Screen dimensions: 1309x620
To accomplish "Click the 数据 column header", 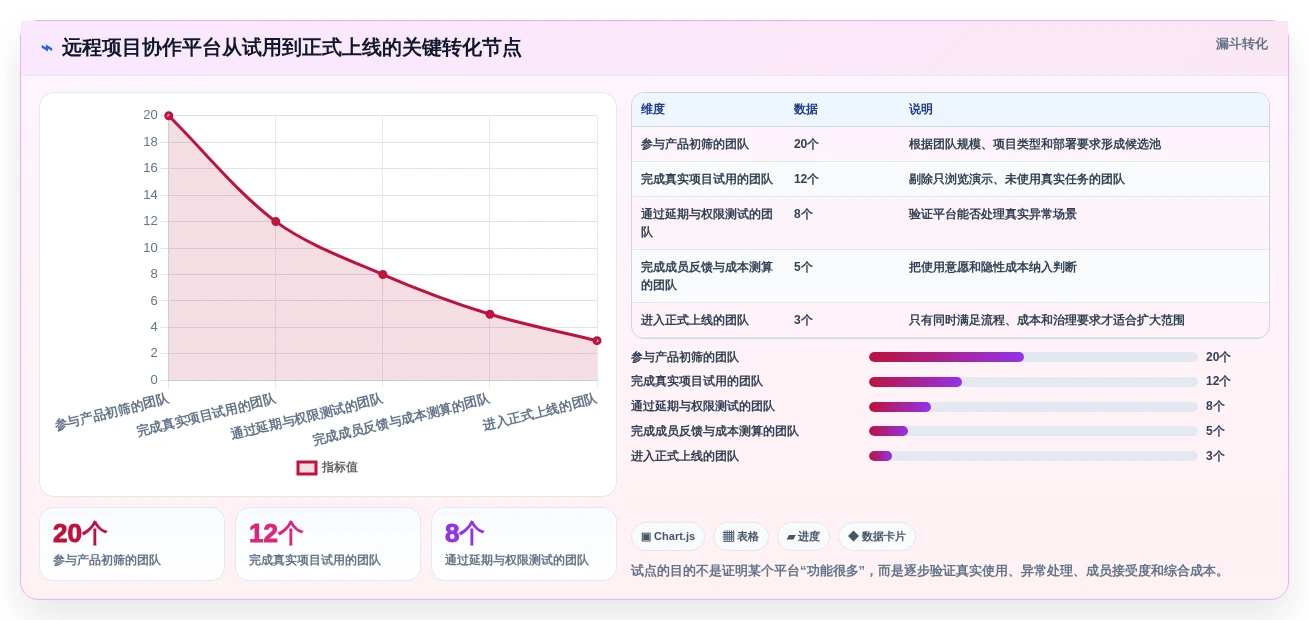I will pyautogui.click(x=806, y=109).
